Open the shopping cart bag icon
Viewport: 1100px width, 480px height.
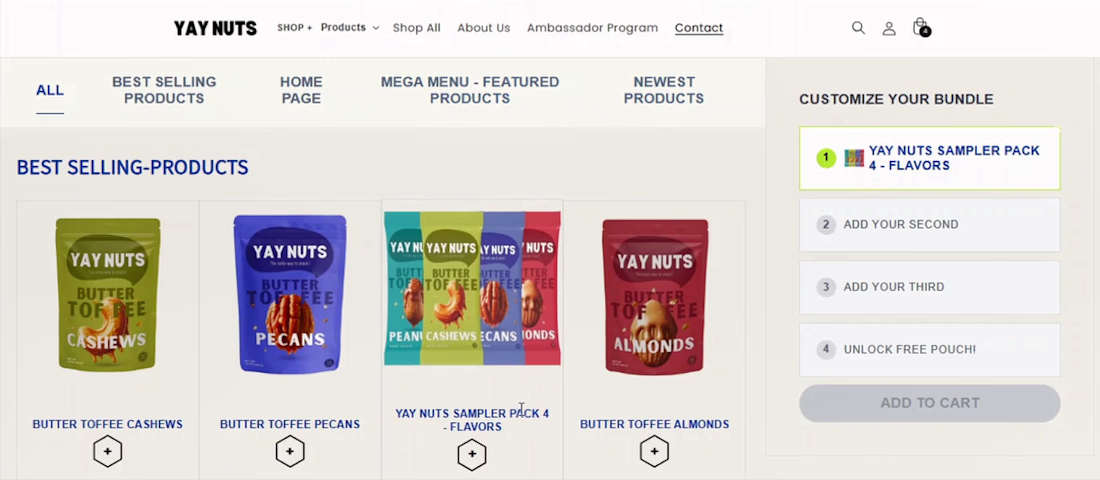pos(920,27)
